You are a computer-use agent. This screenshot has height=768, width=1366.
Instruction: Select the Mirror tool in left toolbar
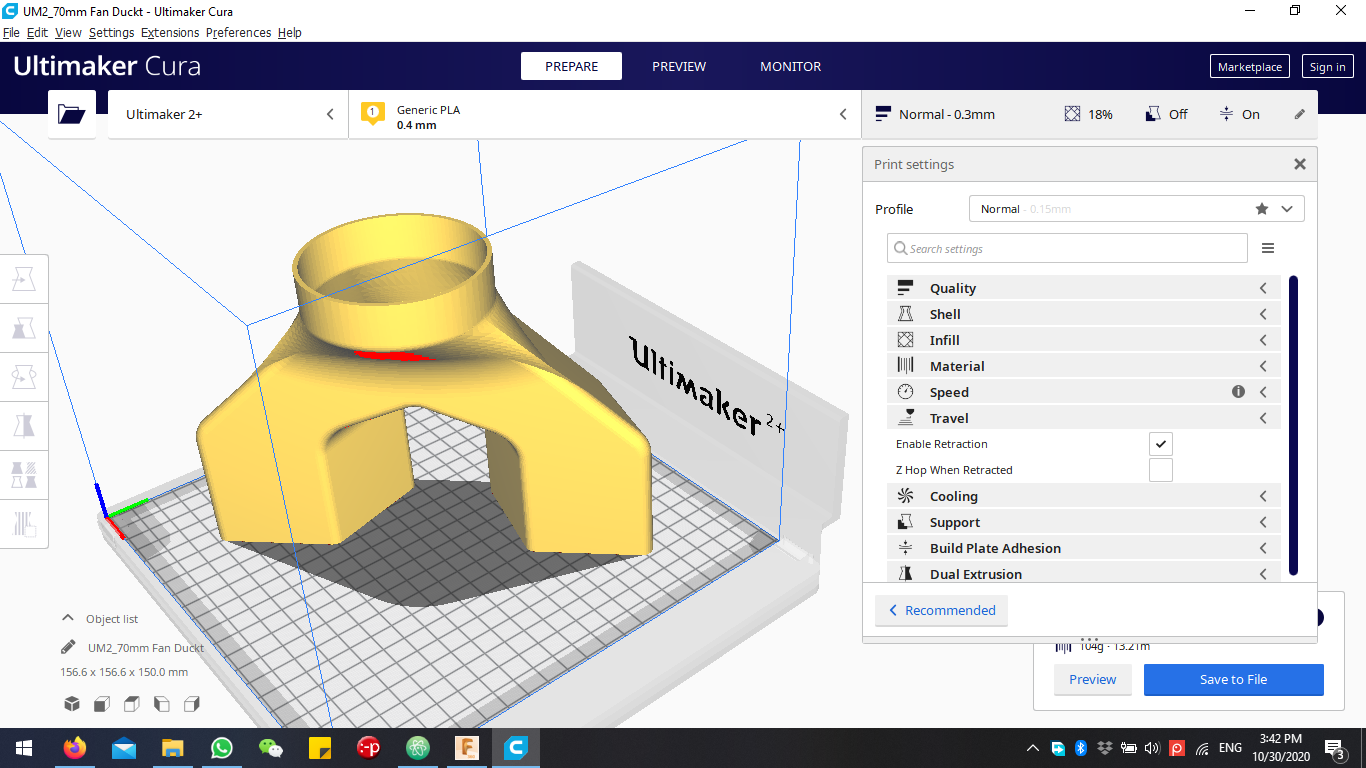[x=24, y=426]
